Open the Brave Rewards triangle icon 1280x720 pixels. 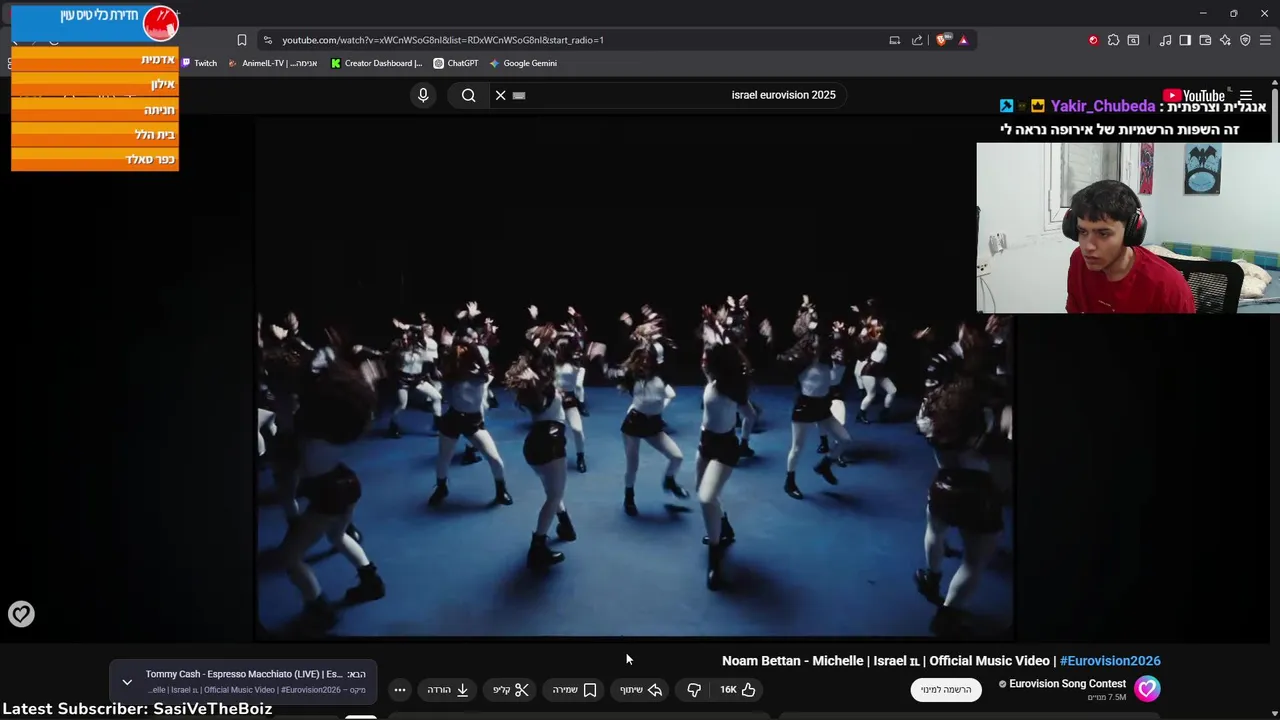click(x=963, y=40)
